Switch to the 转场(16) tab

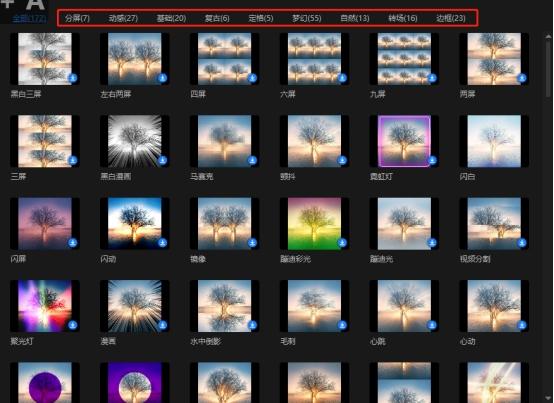[x=402, y=18]
